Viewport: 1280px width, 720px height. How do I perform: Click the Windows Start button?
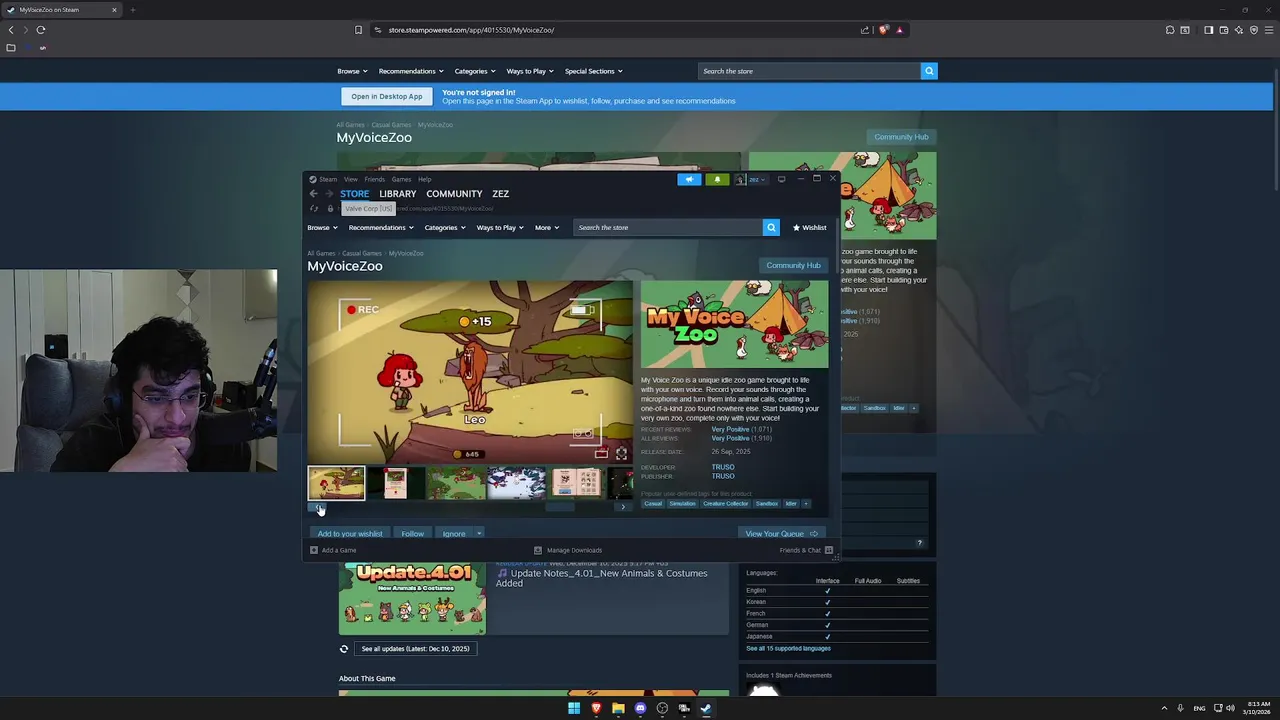coord(574,708)
